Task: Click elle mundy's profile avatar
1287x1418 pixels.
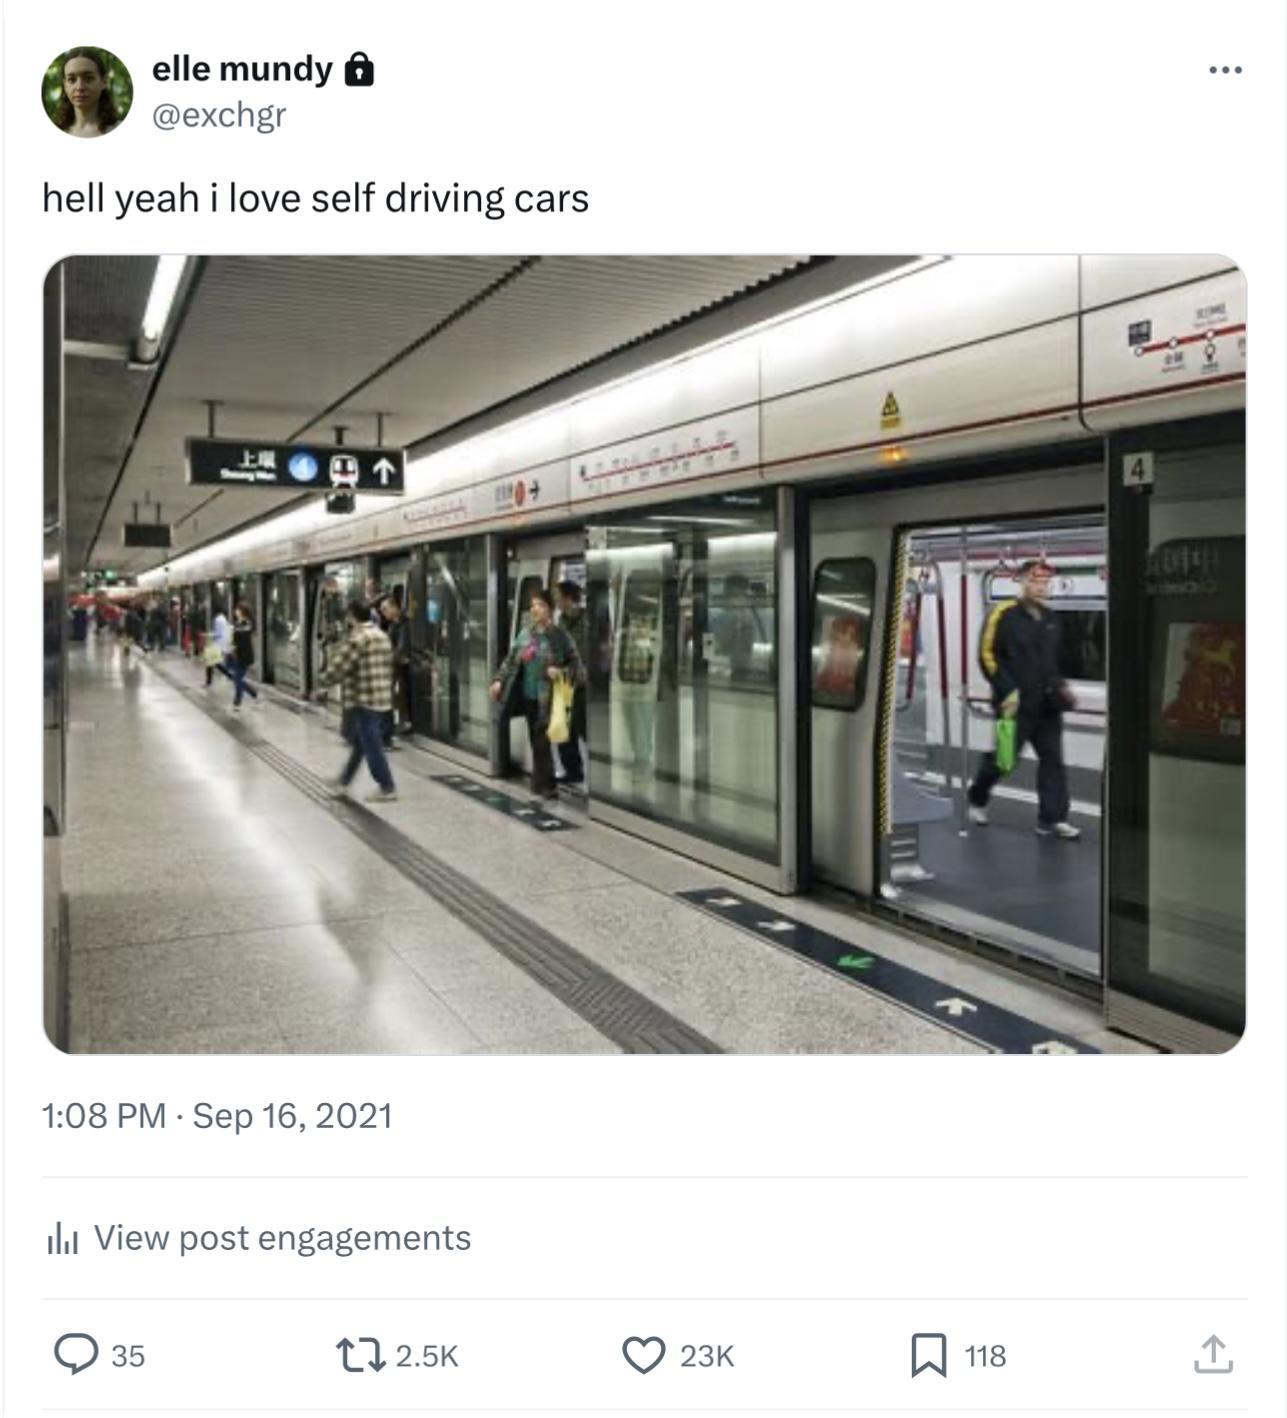Action: pyautogui.click(x=87, y=92)
